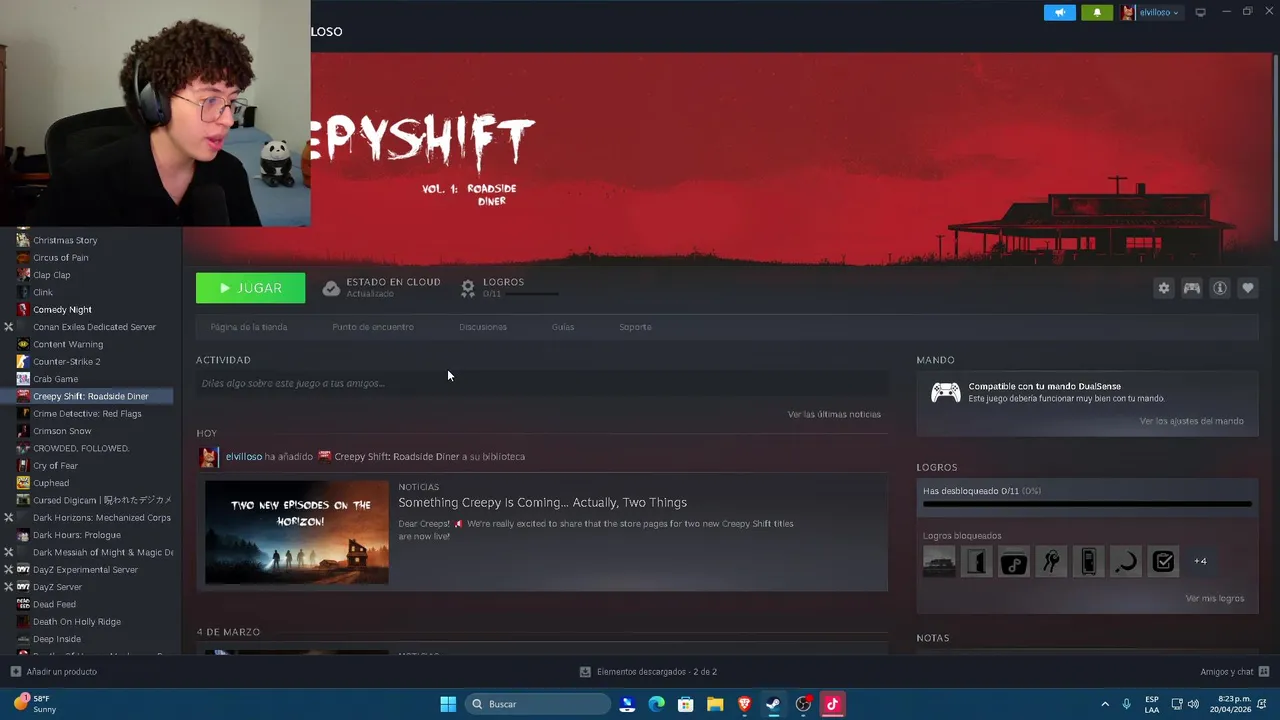Open Soporte tab
The image size is (1280, 720).
(635, 327)
